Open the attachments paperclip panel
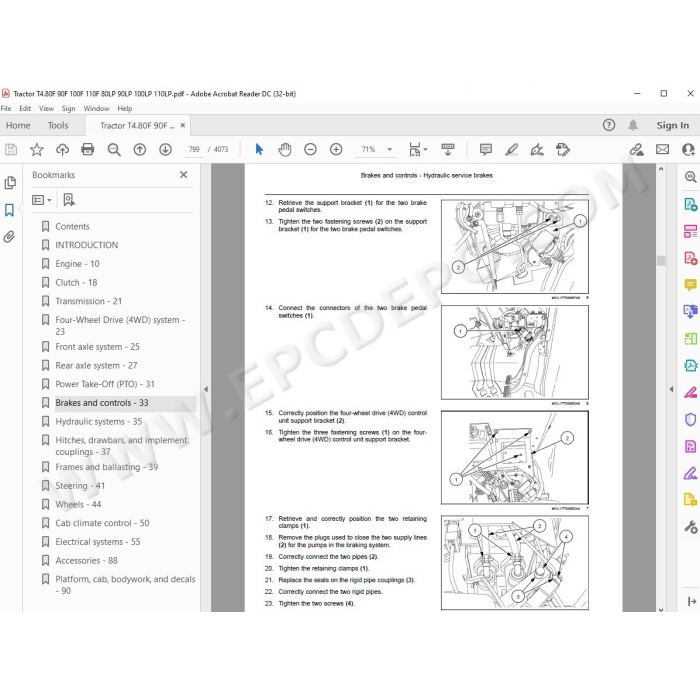 point(10,236)
